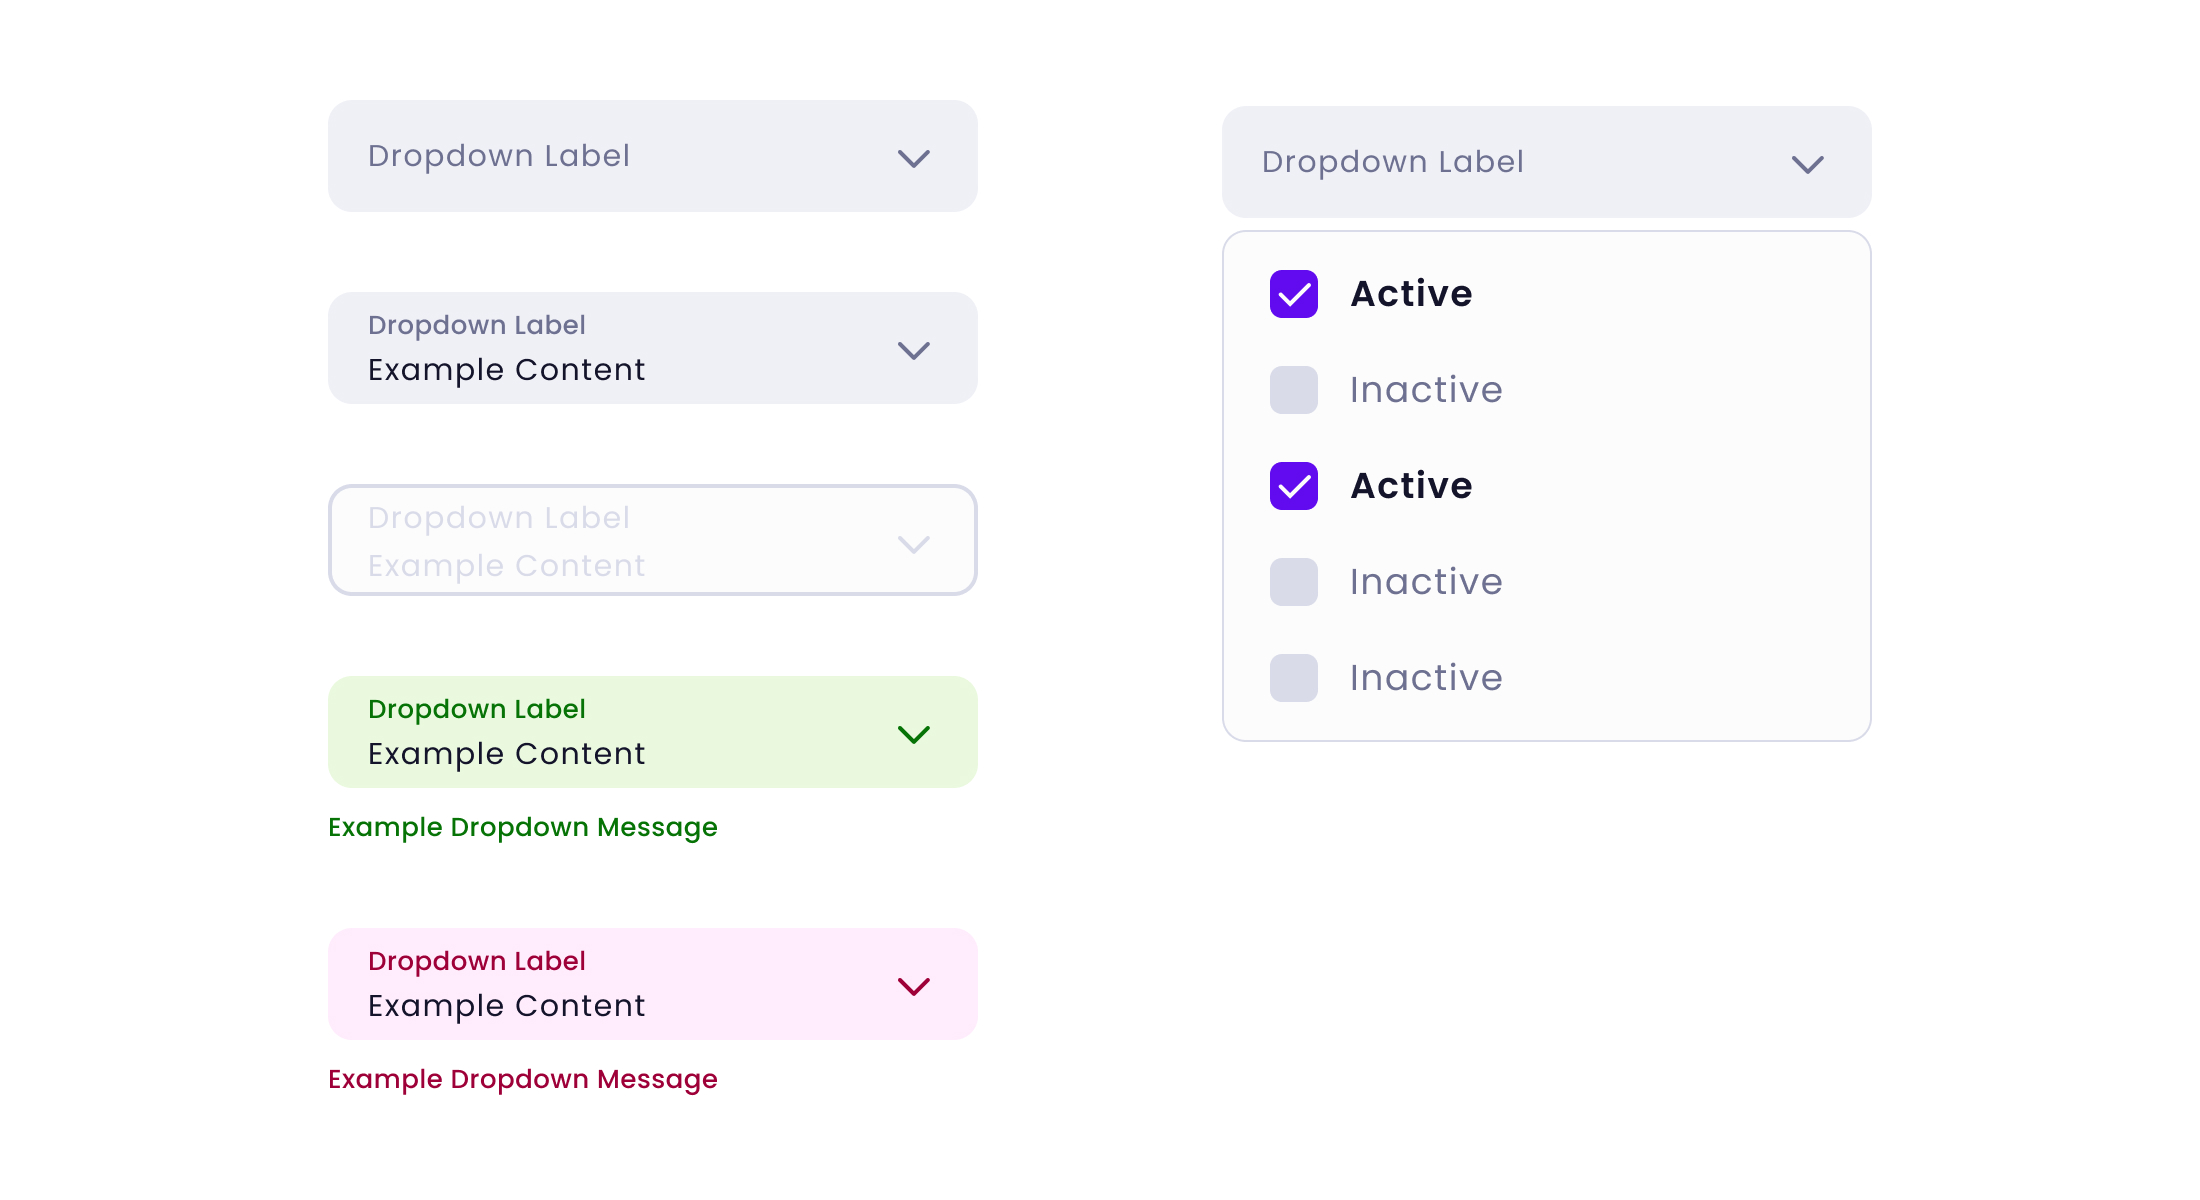
Task: Click chevron on the top-left empty dropdown
Action: (x=913, y=158)
